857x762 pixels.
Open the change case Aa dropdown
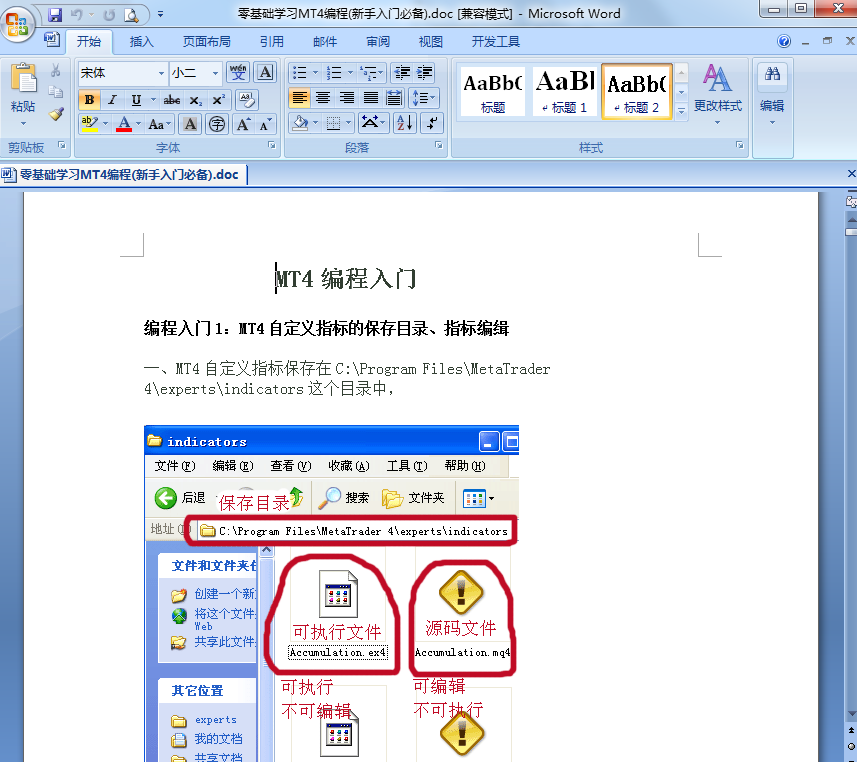[x=159, y=124]
